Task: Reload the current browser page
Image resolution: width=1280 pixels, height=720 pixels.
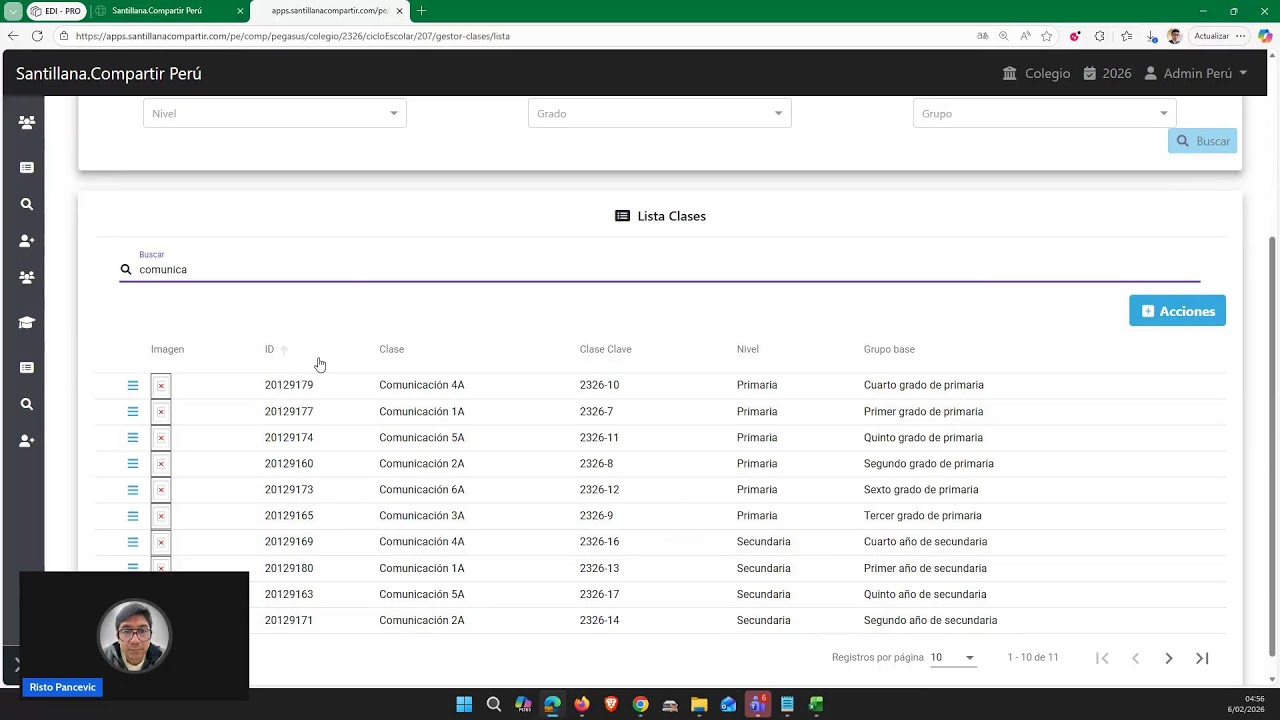Action: click(x=37, y=36)
